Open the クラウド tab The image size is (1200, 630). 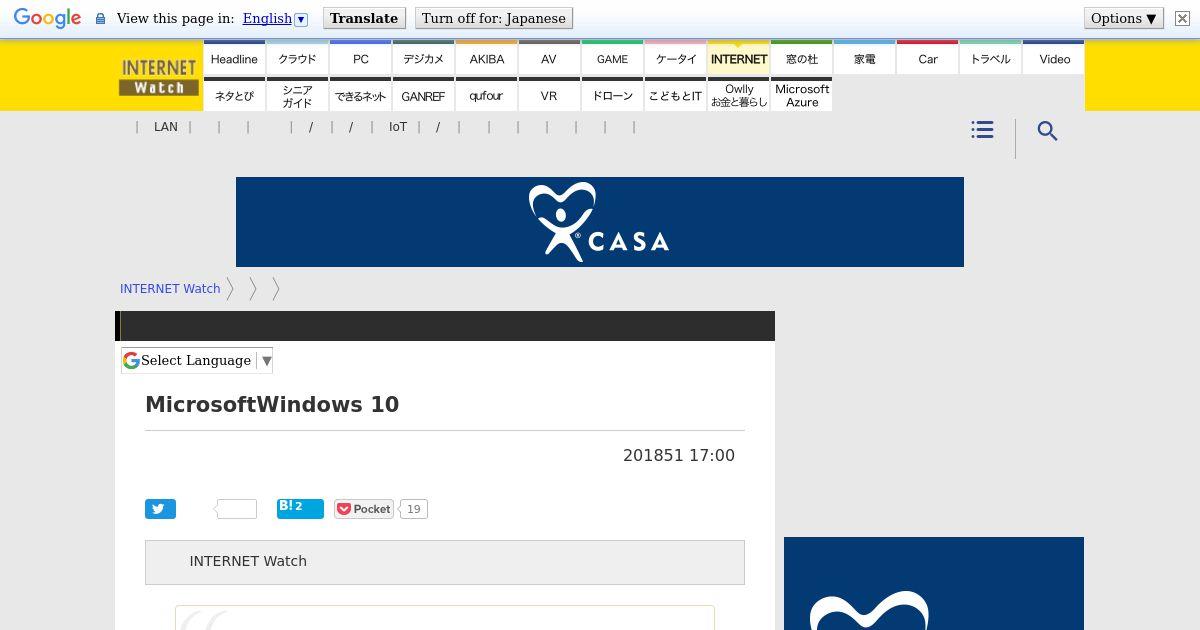[x=297, y=59]
